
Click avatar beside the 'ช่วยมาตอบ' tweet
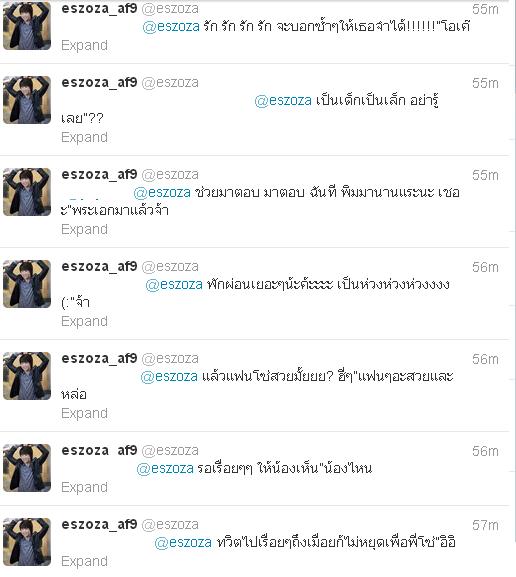[27, 192]
